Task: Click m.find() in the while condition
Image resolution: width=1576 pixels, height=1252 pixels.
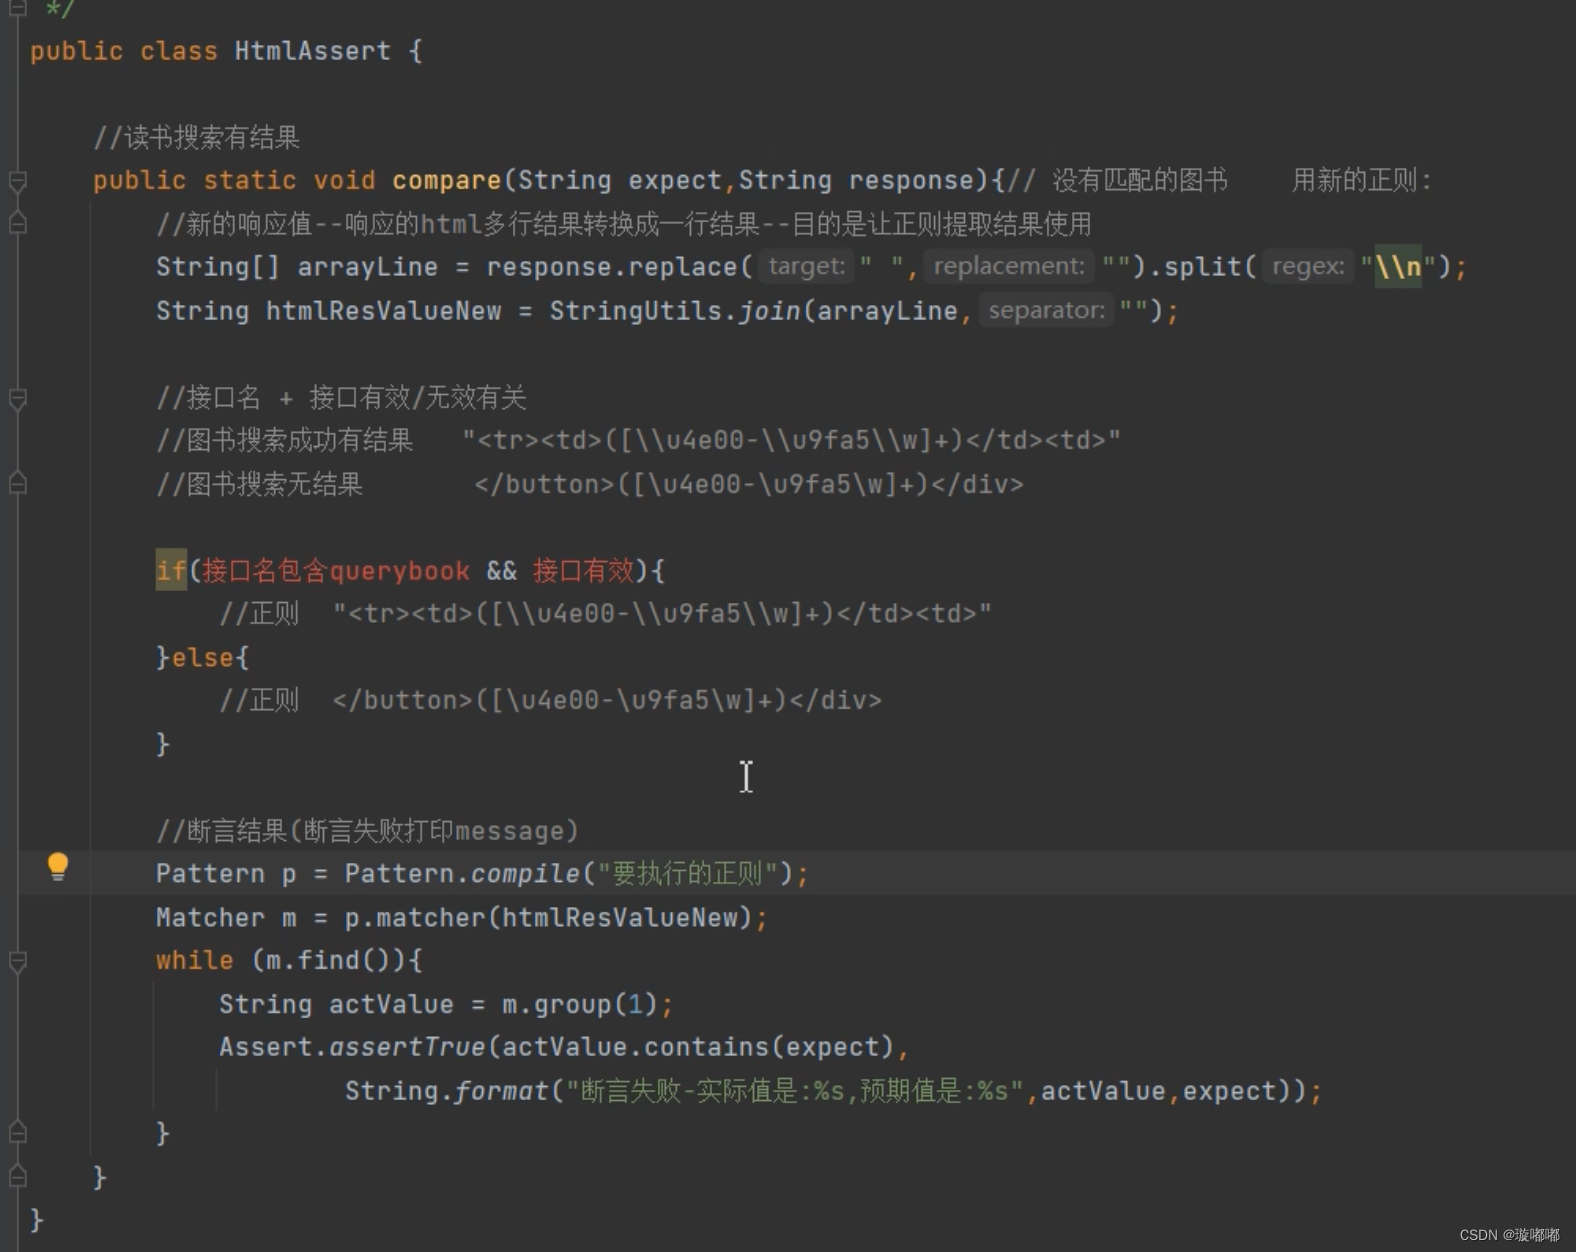Action: tap(327, 961)
